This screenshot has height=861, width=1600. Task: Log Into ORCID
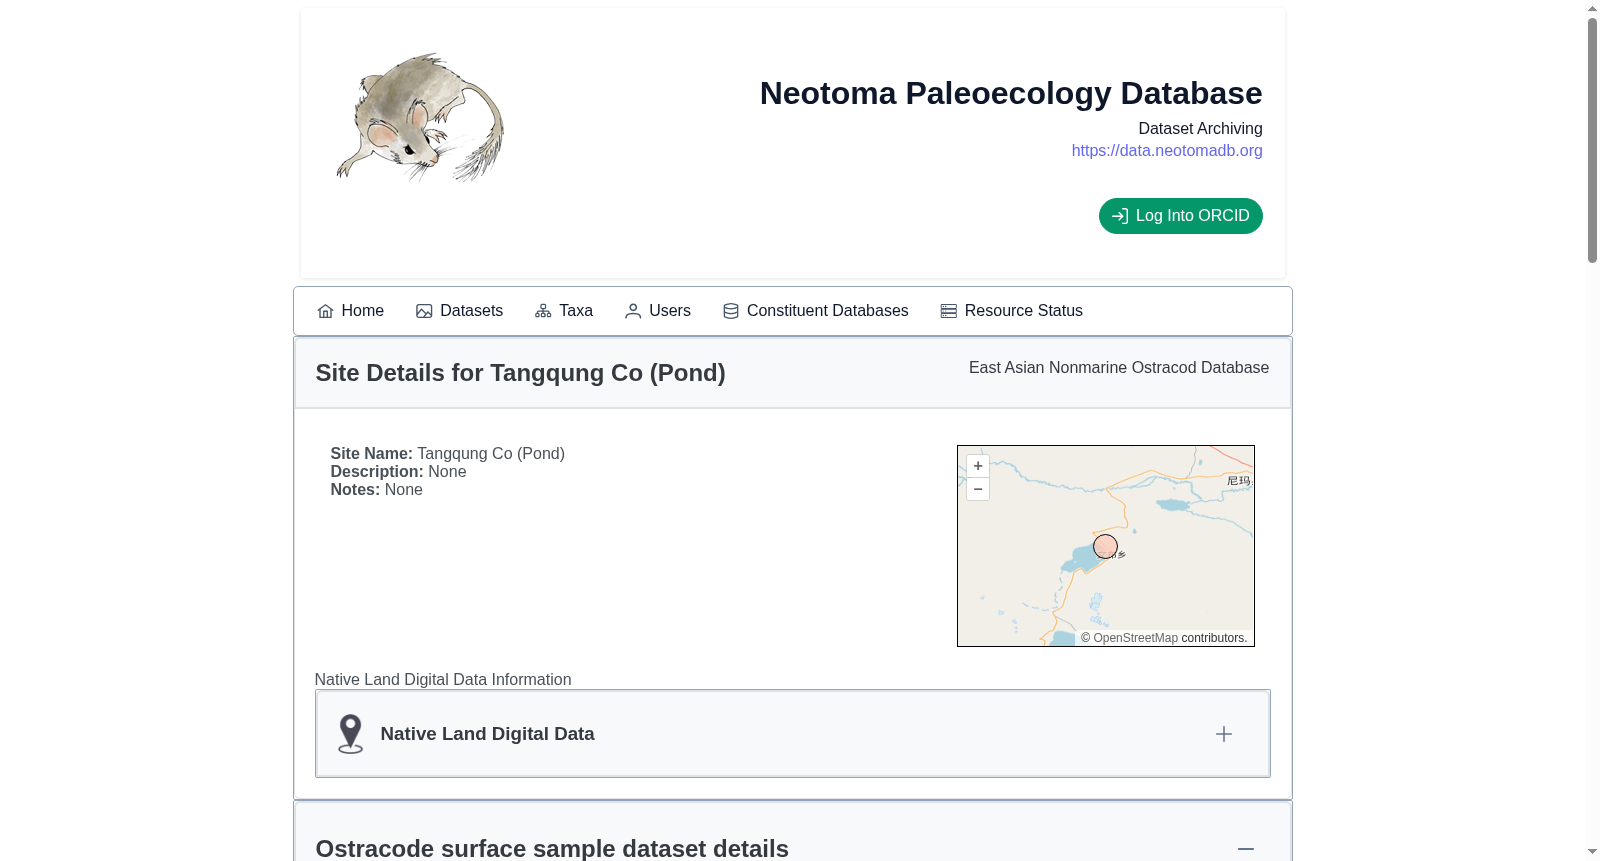tap(1181, 216)
